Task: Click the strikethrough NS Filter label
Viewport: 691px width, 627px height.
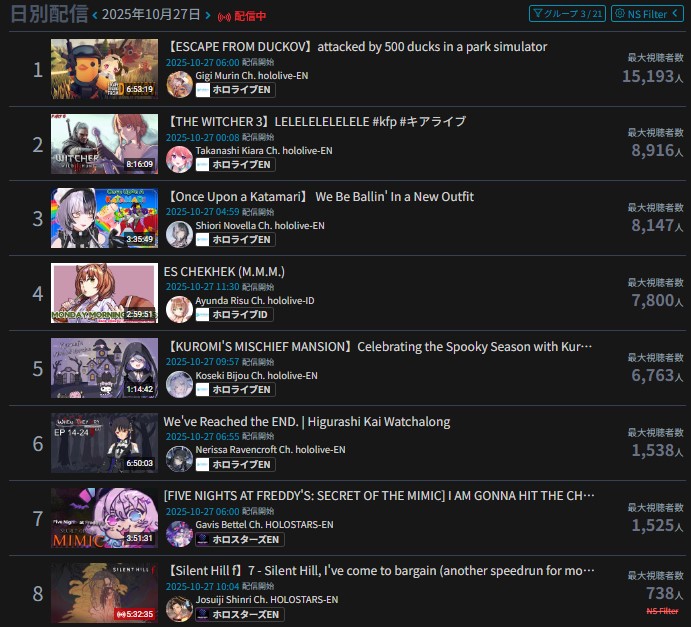Action: (x=662, y=611)
